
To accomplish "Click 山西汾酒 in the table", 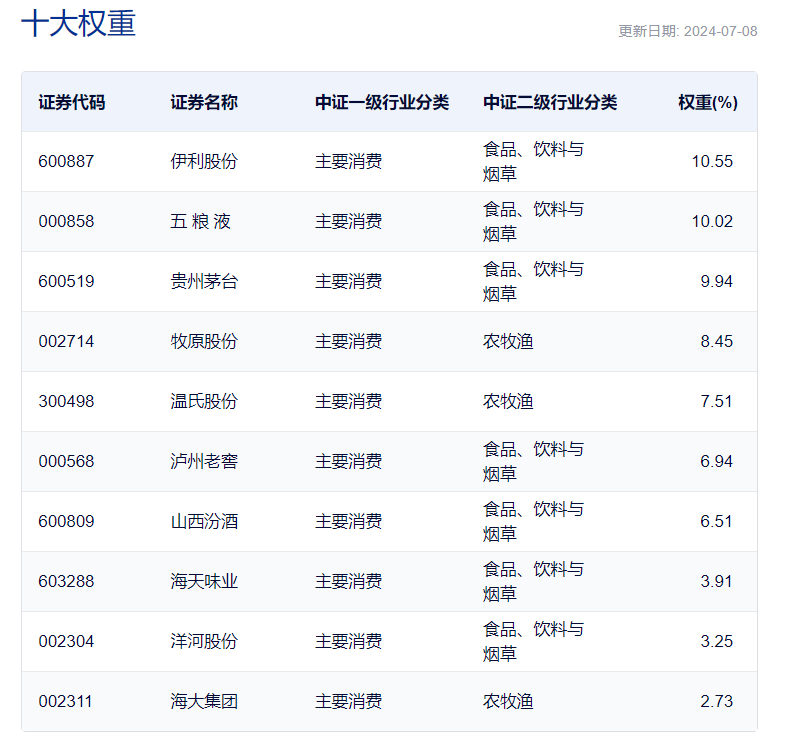I will pos(204,521).
